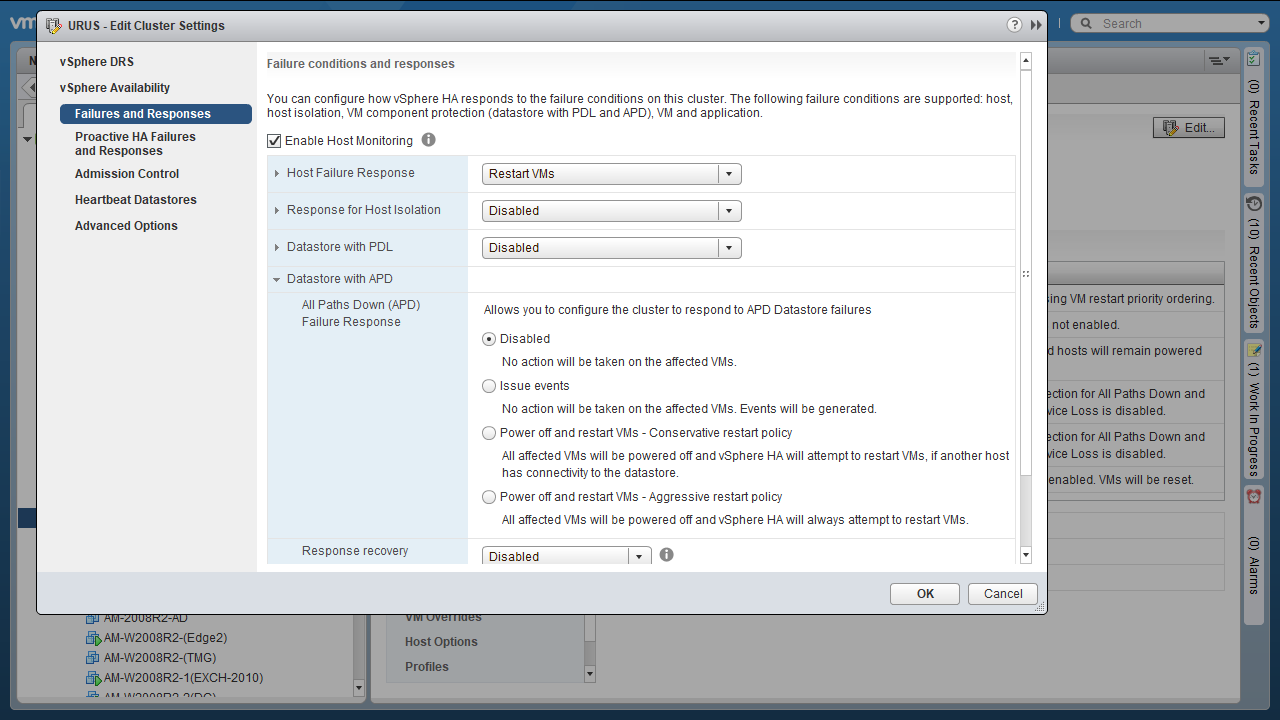
Task: Click the Cancel button
Action: coord(1002,594)
